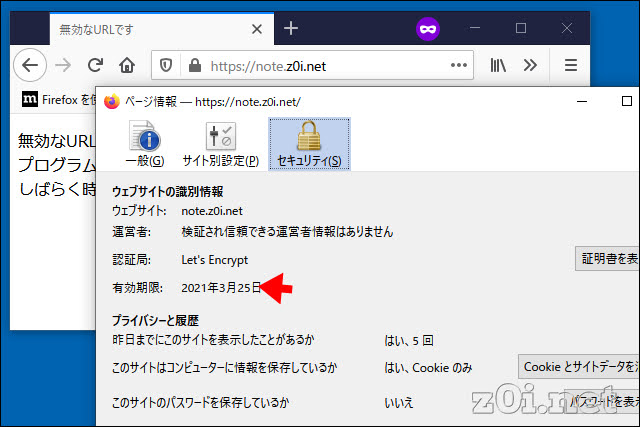Click the プライバシーと履歴 heading
The height and width of the screenshot is (427, 640).
coord(155,320)
